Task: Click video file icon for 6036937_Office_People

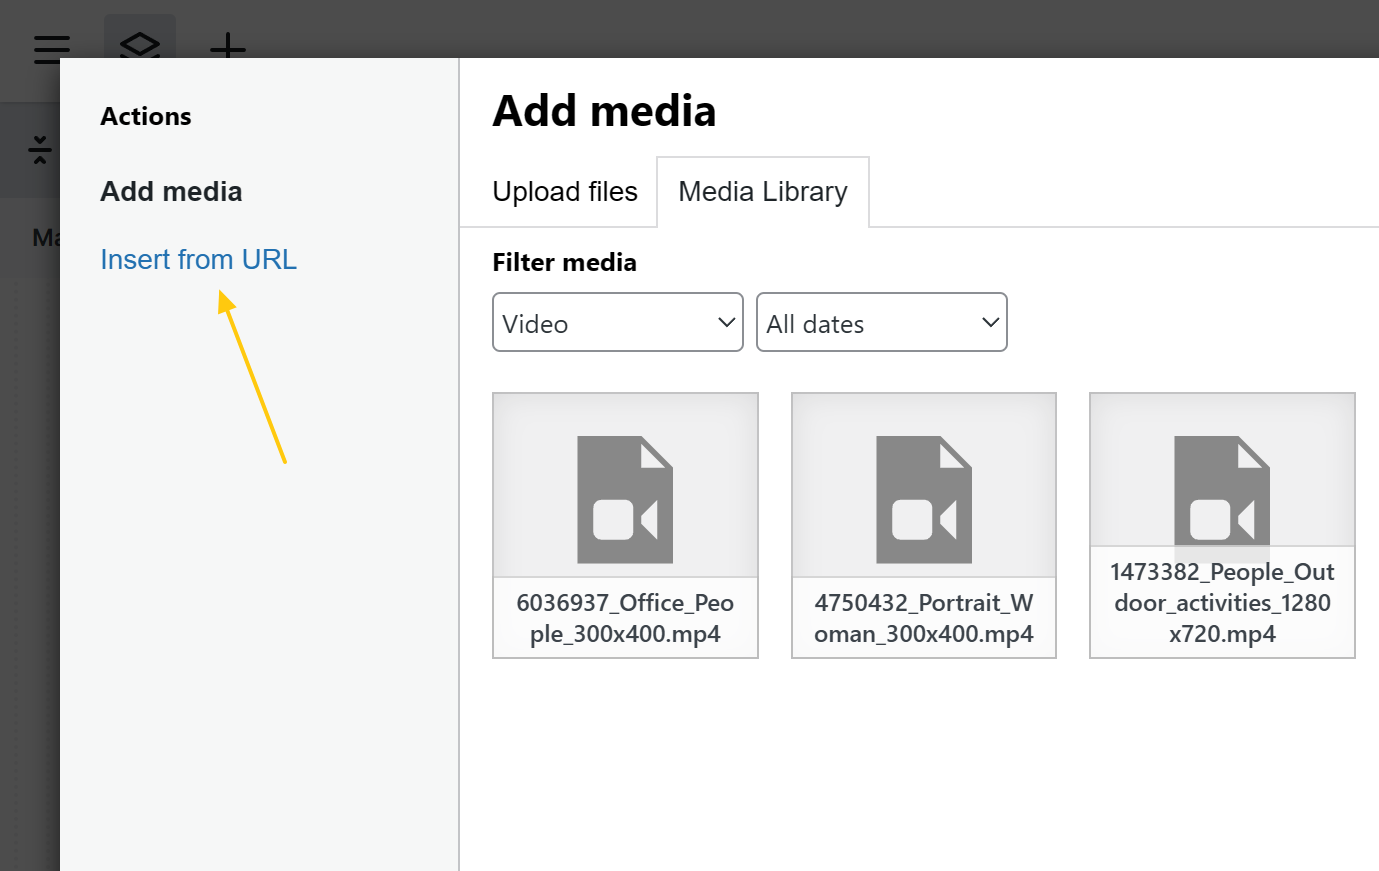Action: [625, 499]
